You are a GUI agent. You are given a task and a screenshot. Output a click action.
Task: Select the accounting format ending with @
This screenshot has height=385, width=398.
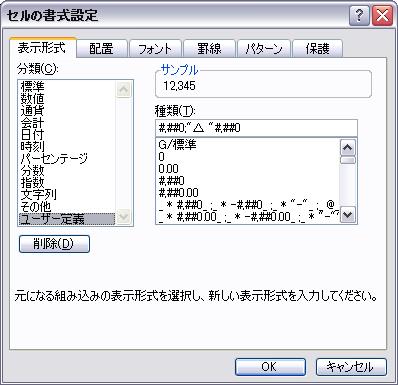pyautogui.click(x=247, y=205)
